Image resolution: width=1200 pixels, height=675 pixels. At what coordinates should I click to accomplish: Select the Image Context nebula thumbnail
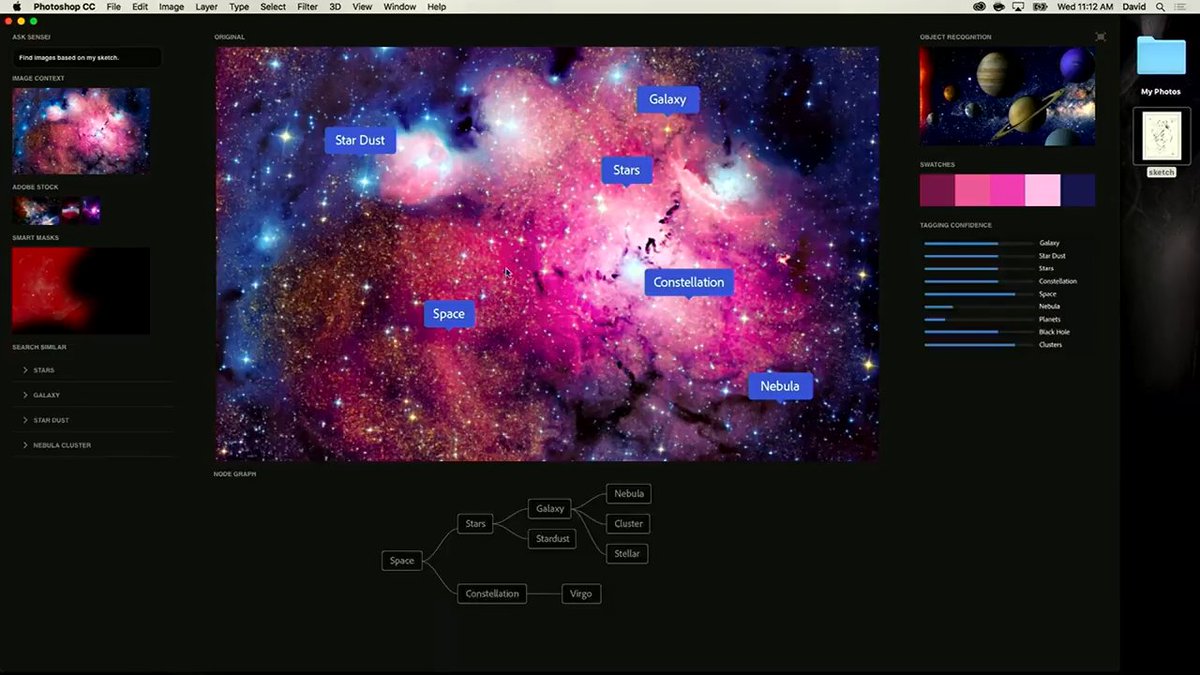81,131
